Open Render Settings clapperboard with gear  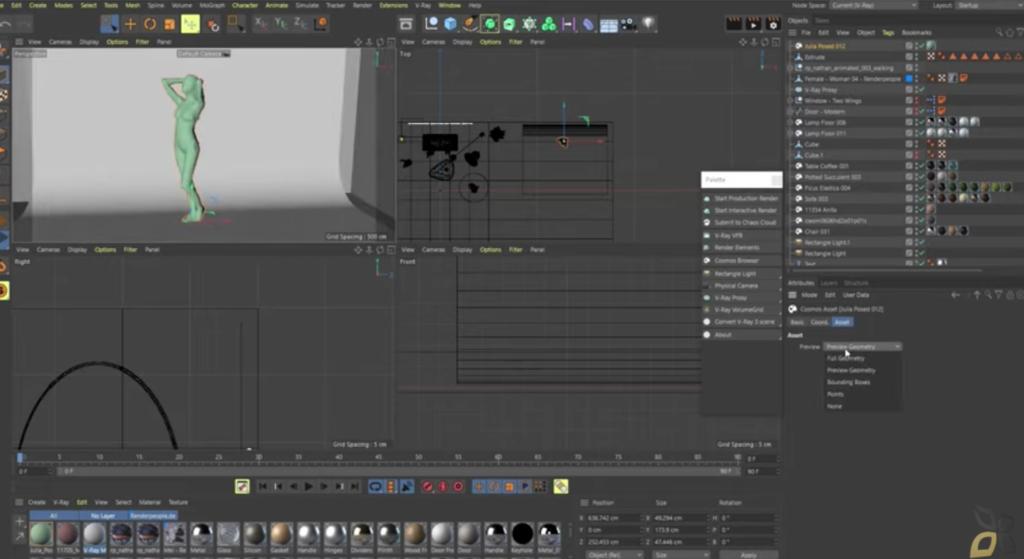pos(773,24)
